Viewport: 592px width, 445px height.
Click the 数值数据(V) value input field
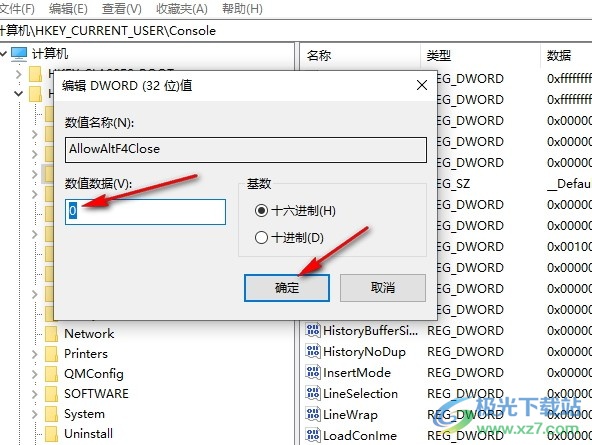click(145, 212)
